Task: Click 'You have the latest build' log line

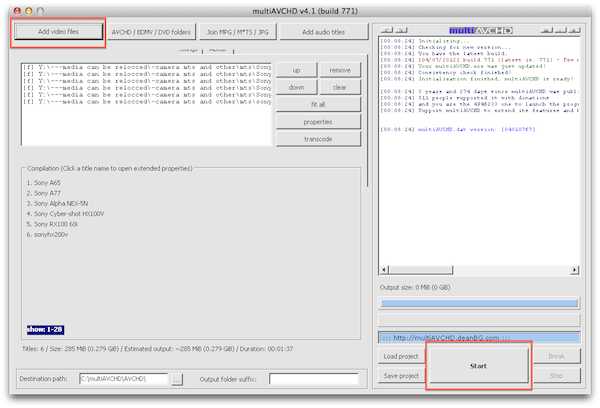Action: 443,54
